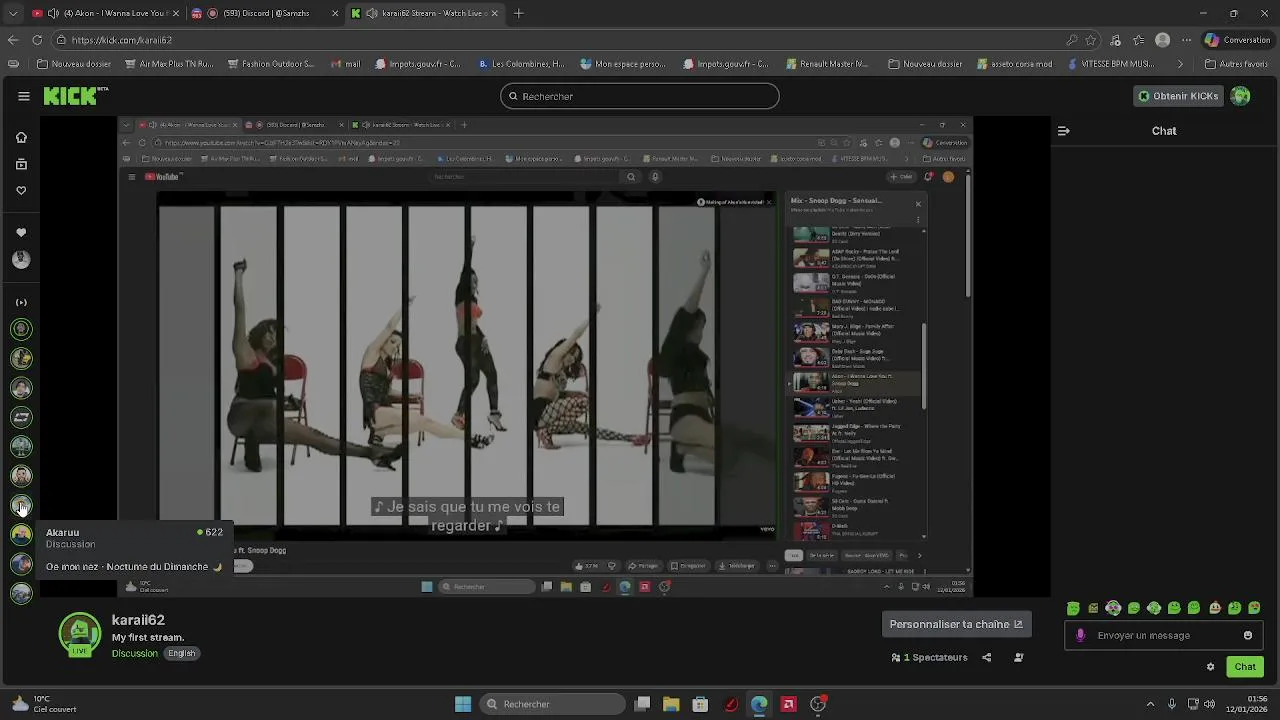Image resolution: width=1280 pixels, height=720 pixels.
Task: Send message with green Chat button
Action: pos(1245,667)
